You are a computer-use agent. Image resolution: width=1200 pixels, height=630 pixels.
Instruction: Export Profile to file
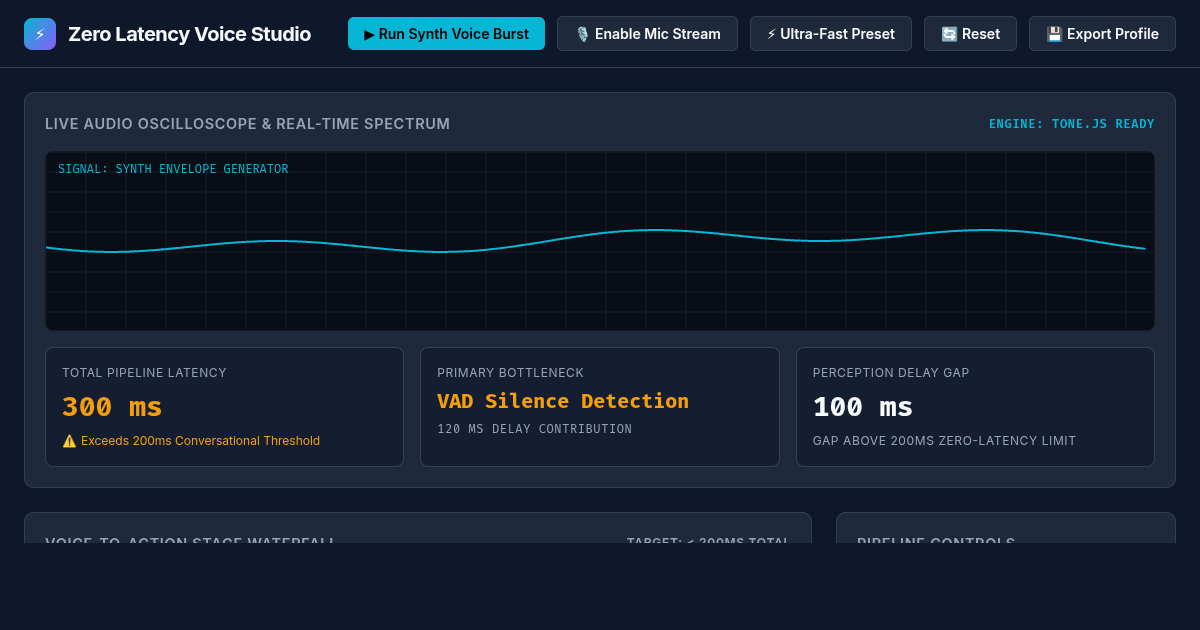[1102, 34]
